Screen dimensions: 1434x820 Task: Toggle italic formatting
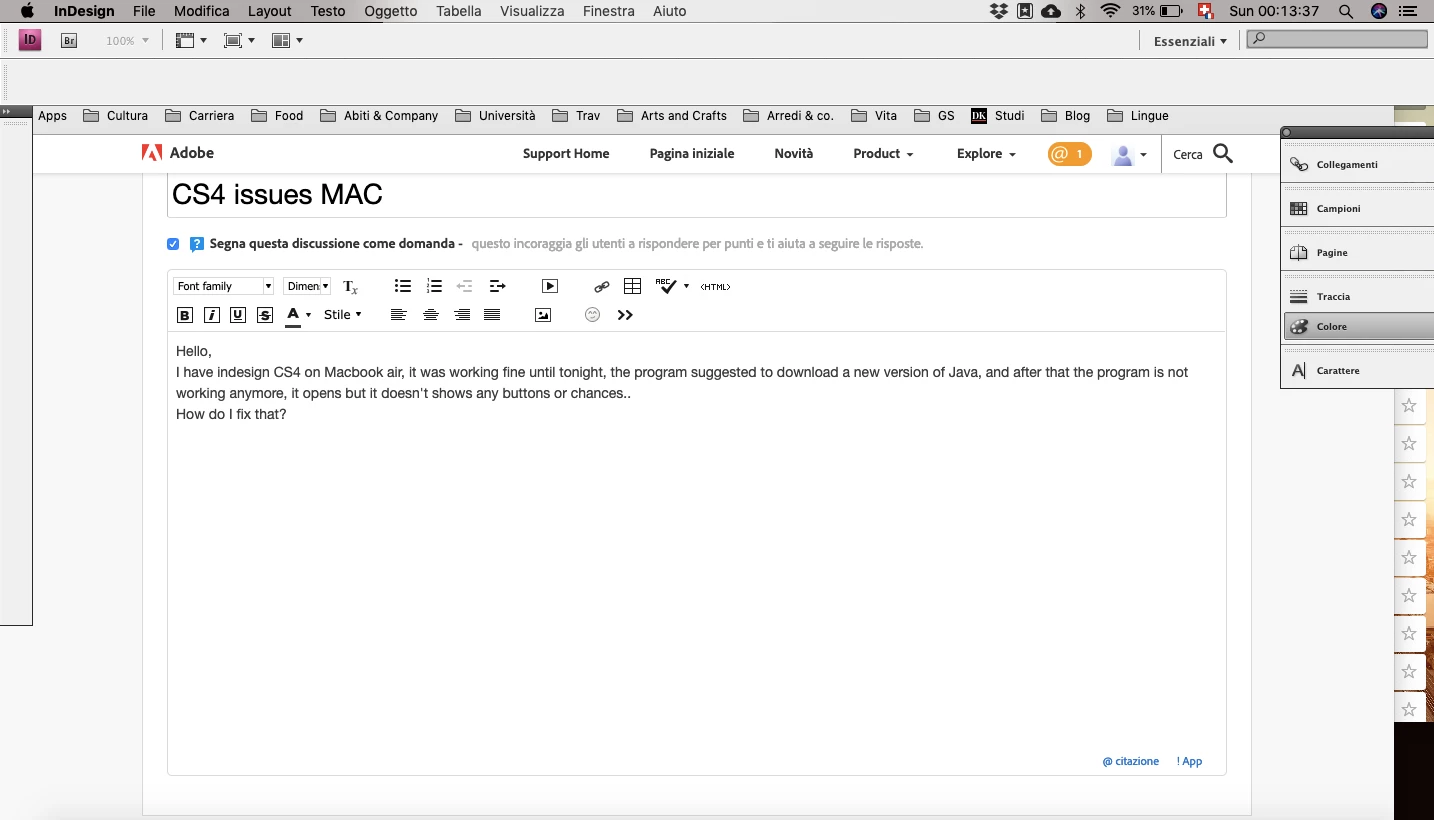click(x=212, y=315)
